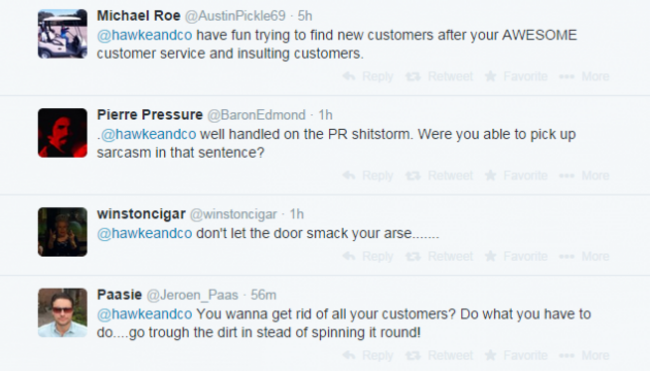Favorite Michael Roe's tweet with star
Image resolution: width=650 pixels, height=371 pixels.
pyautogui.click(x=516, y=77)
